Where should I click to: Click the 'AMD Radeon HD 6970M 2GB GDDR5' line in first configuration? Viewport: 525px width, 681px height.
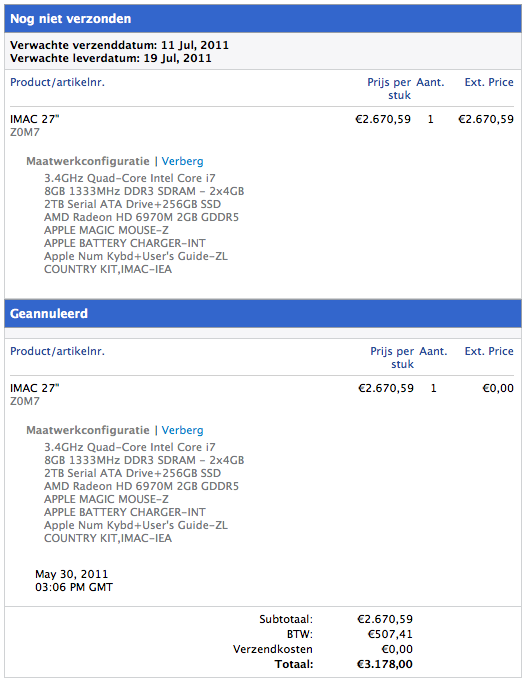tap(142, 217)
